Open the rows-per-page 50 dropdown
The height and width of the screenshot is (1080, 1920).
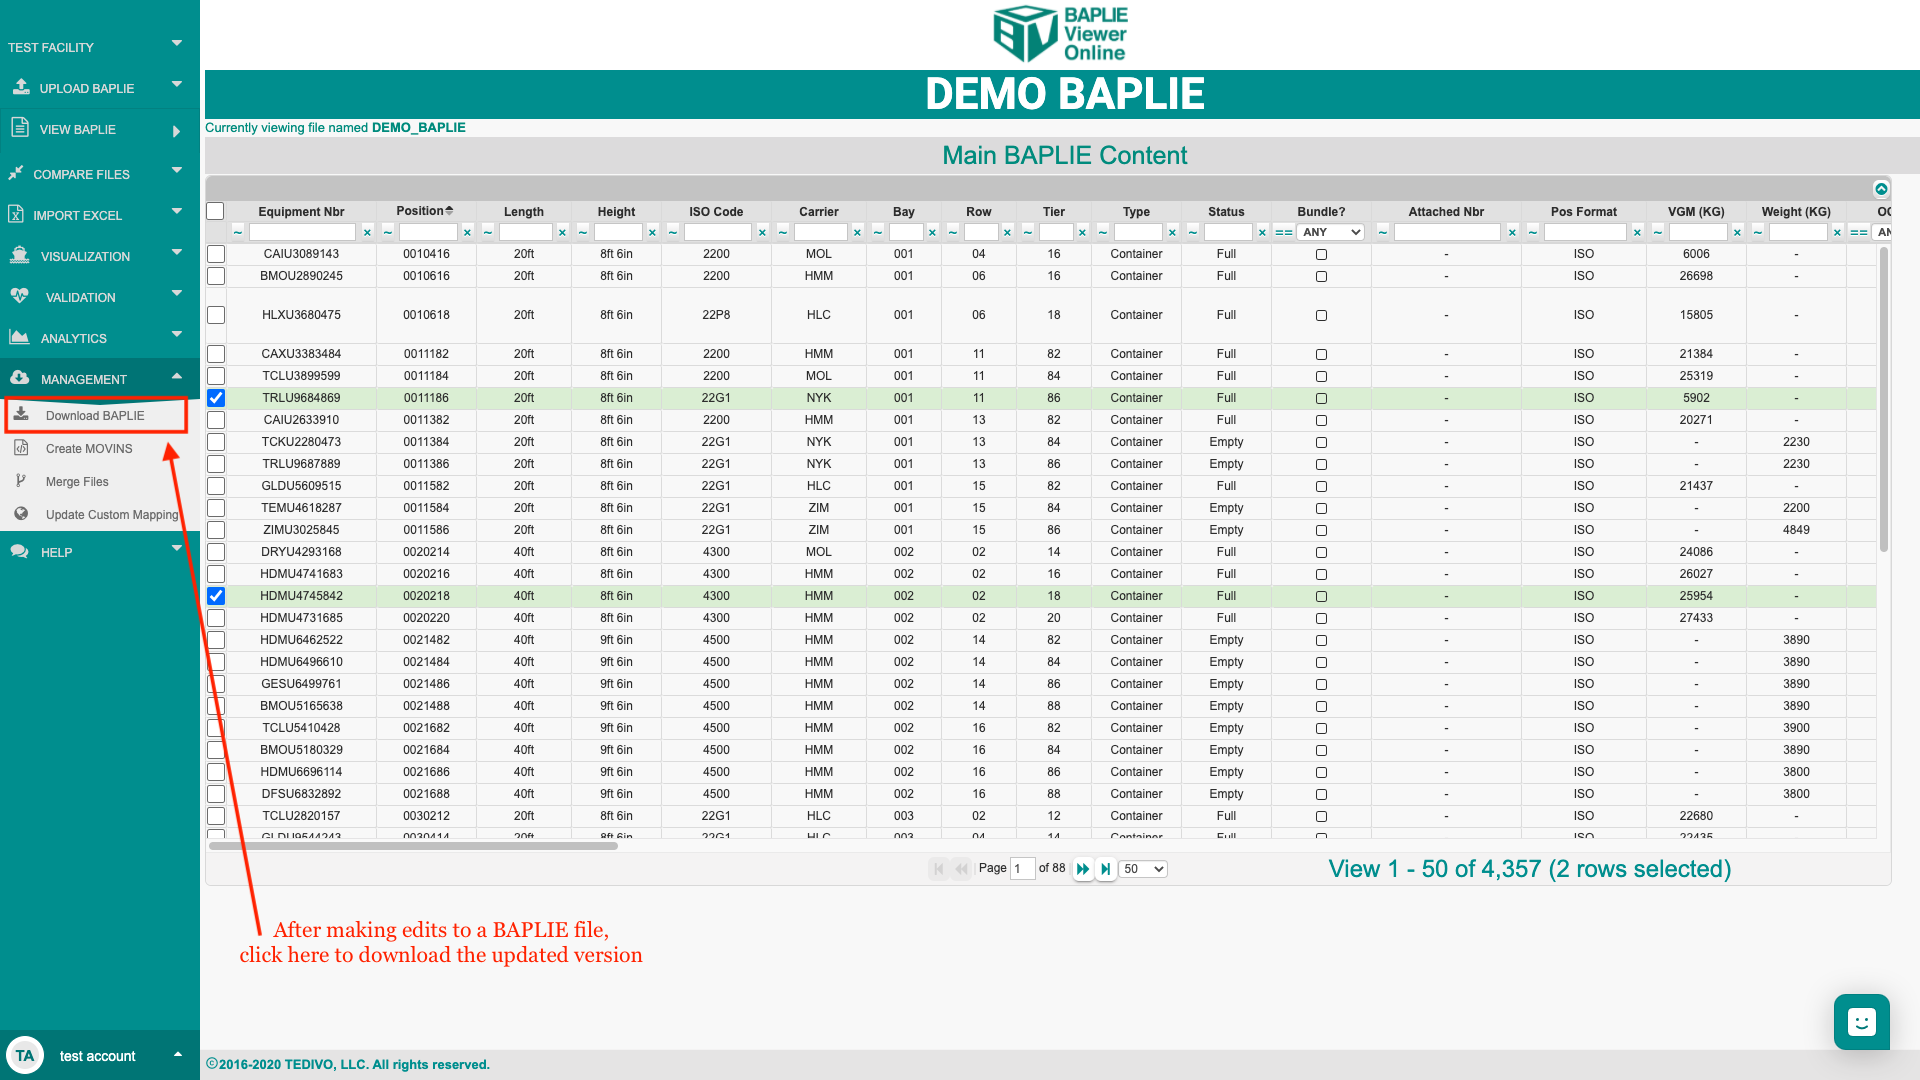[1143, 869]
